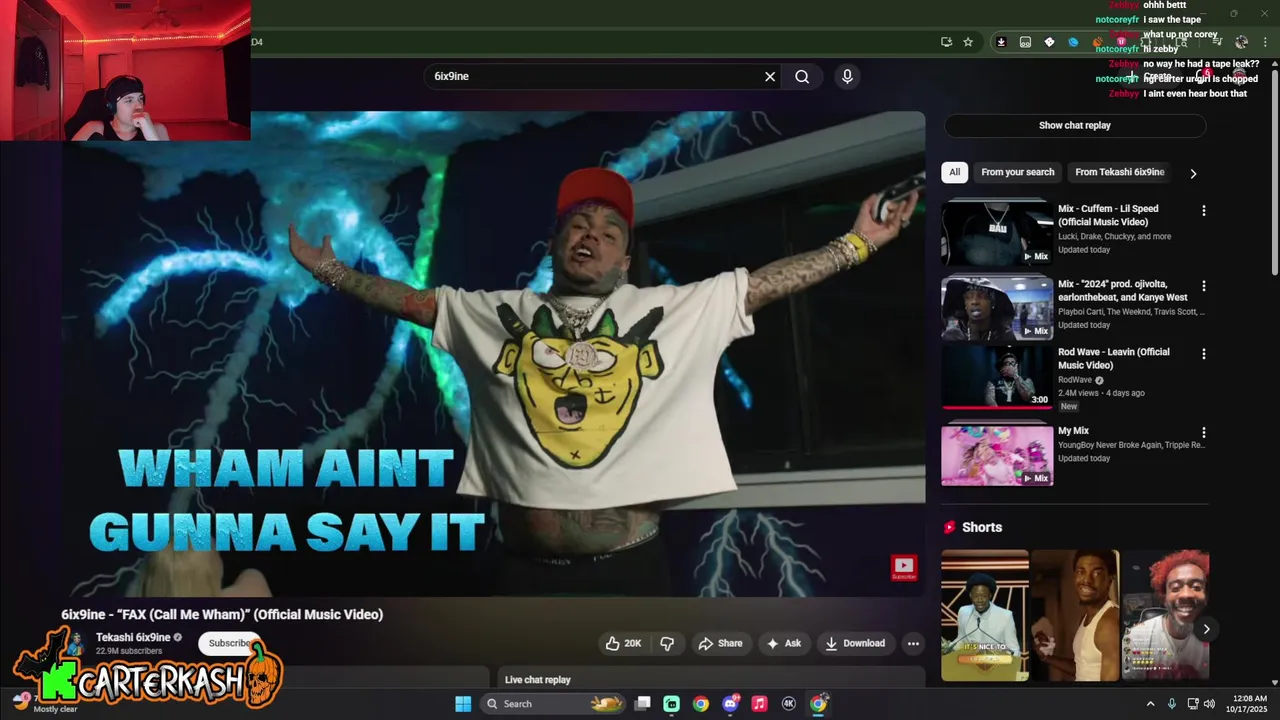
Task: Open Discord from the taskbar
Action: [730, 704]
